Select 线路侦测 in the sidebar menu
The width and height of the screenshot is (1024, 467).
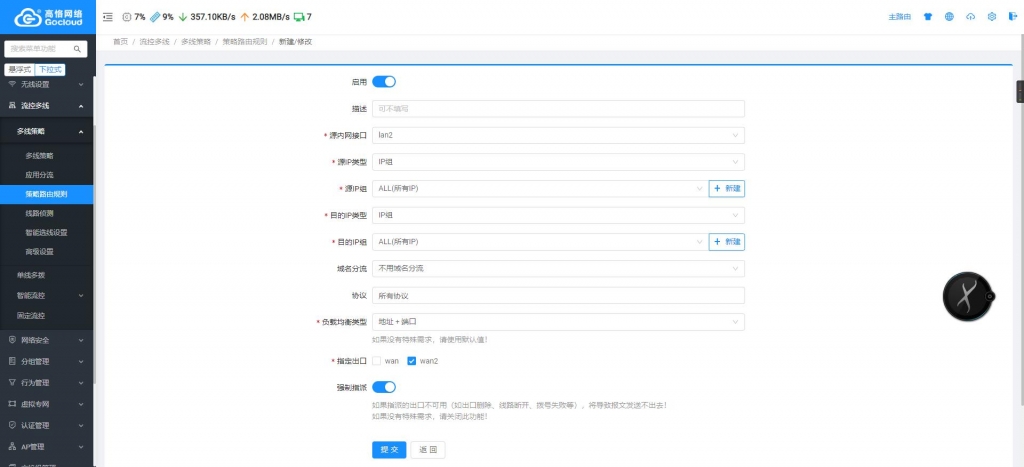point(40,213)
